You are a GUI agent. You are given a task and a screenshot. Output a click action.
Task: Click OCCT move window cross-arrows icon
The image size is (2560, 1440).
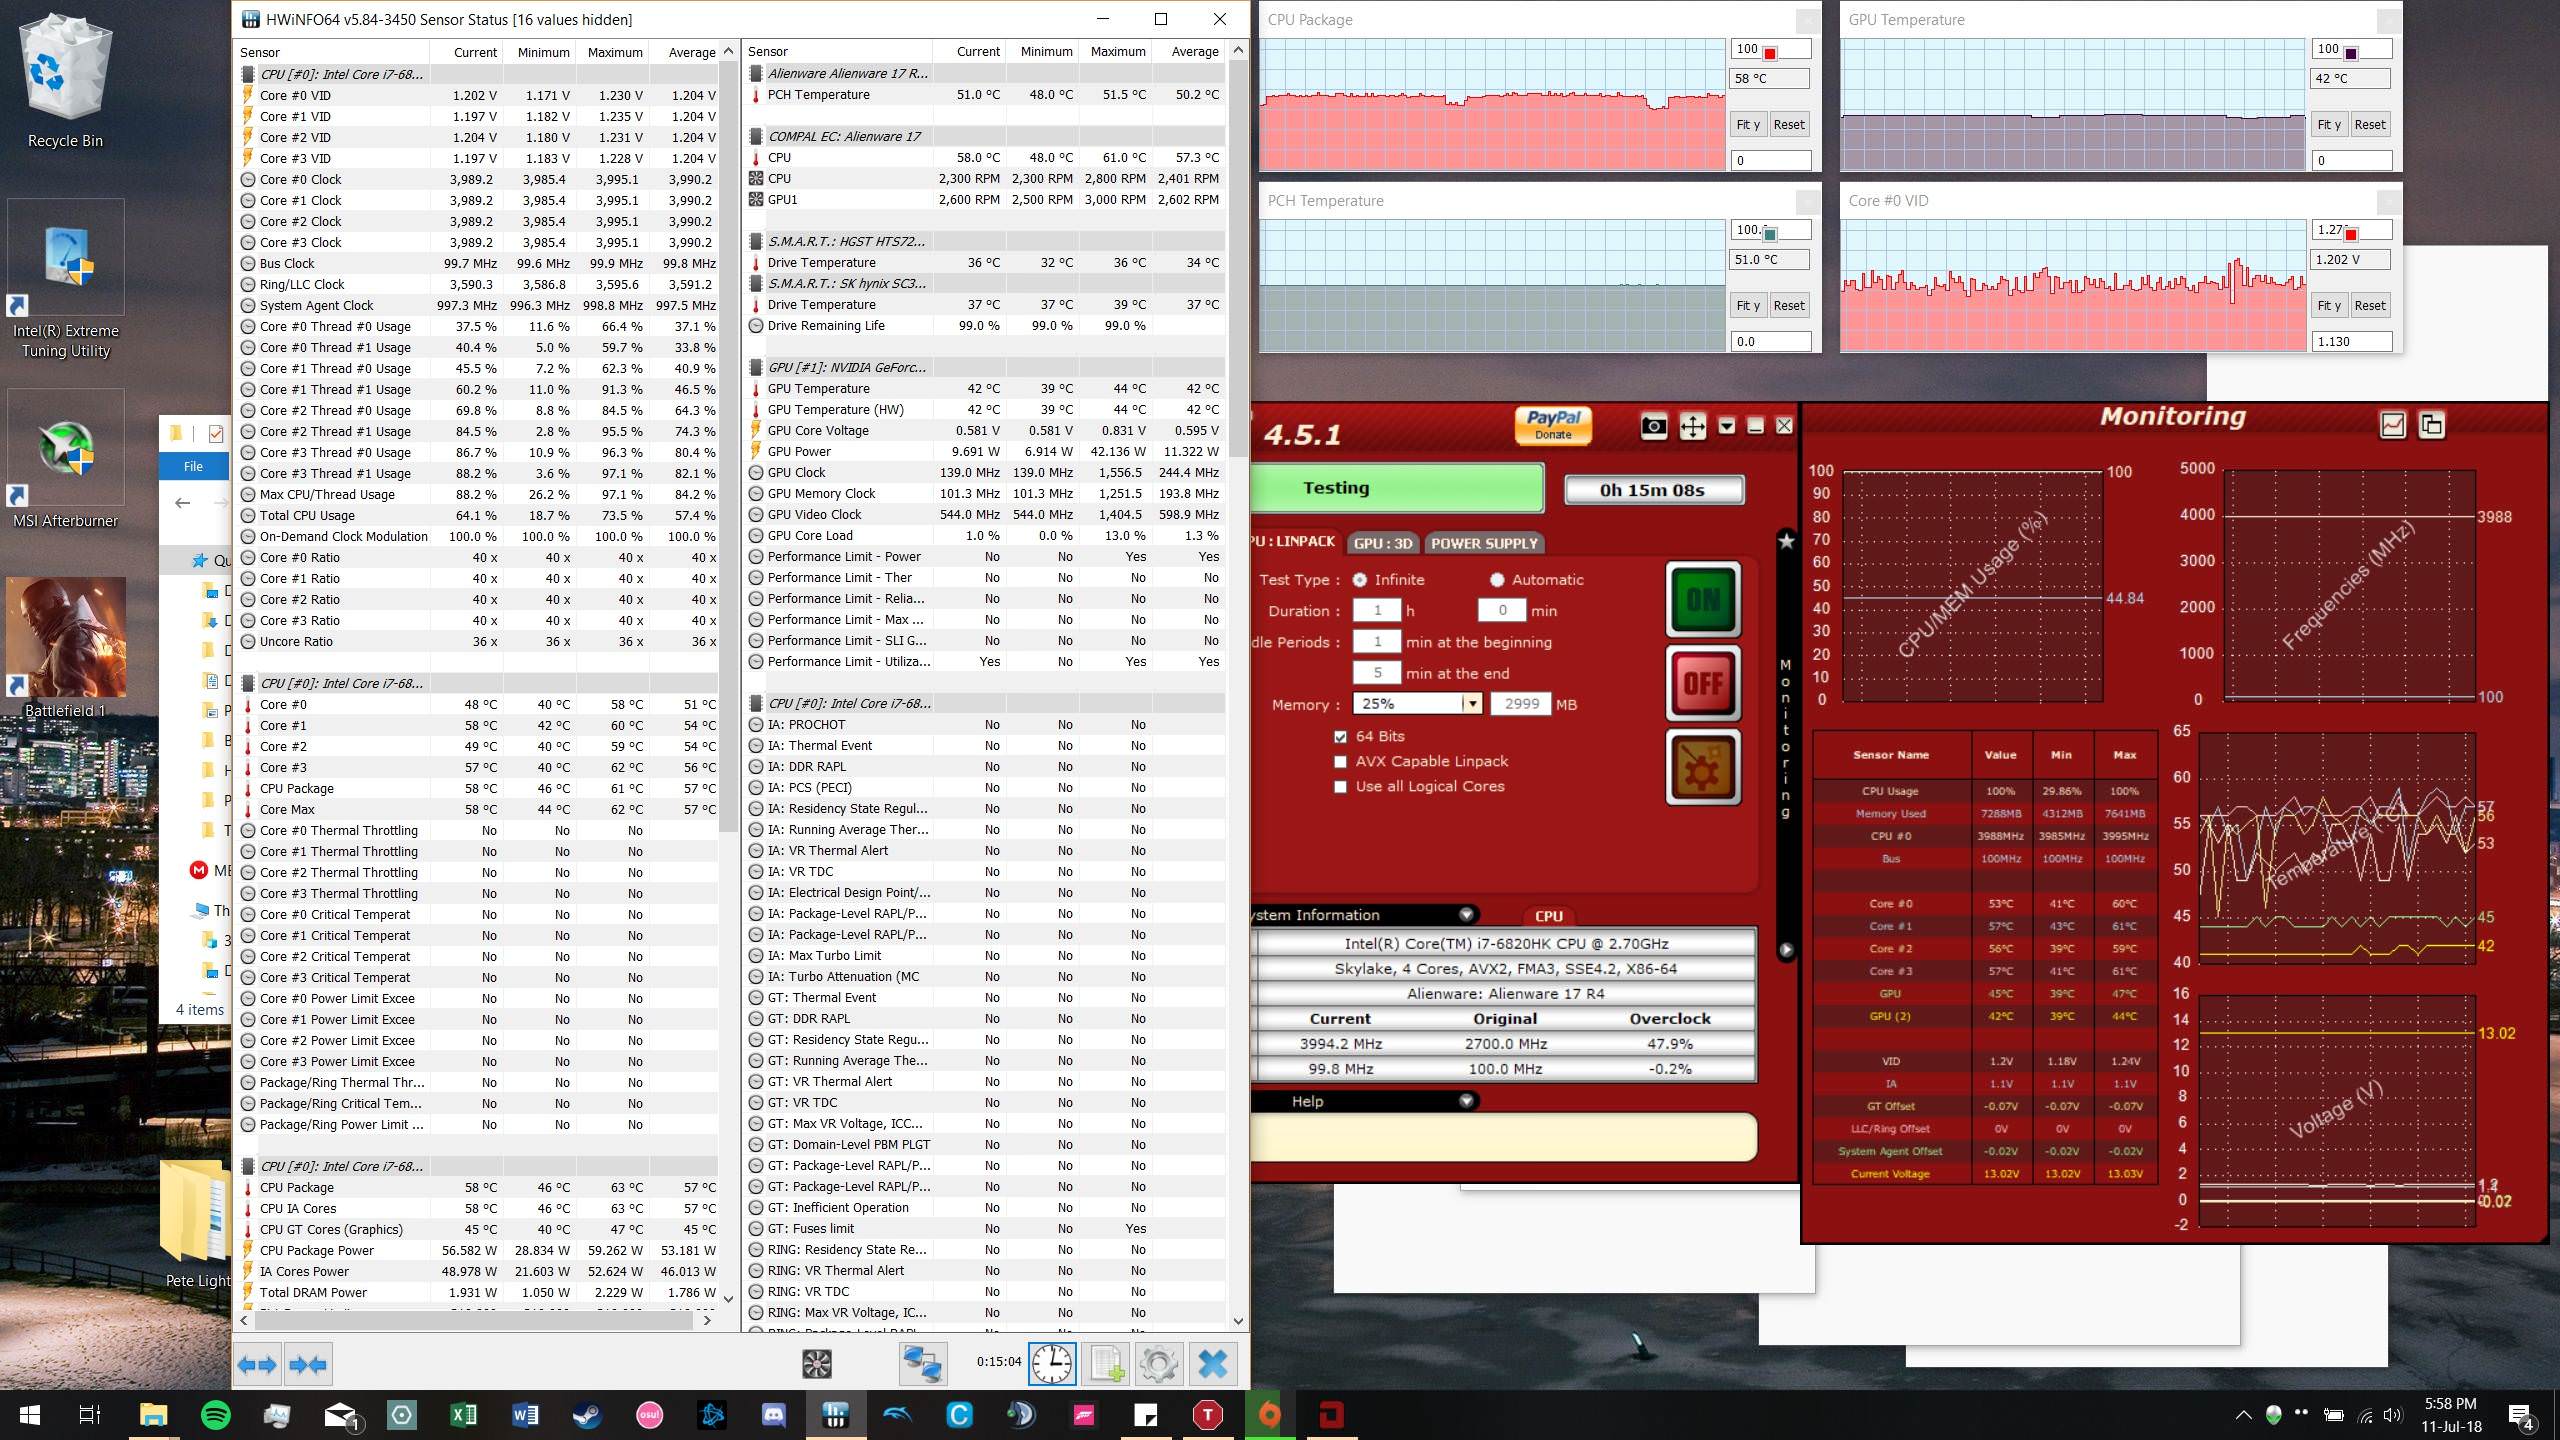click(x=1692, y=427)
